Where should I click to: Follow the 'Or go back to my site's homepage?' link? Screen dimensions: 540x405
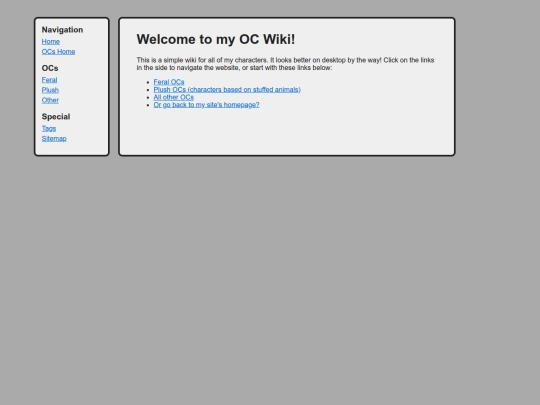pos(206,105)
